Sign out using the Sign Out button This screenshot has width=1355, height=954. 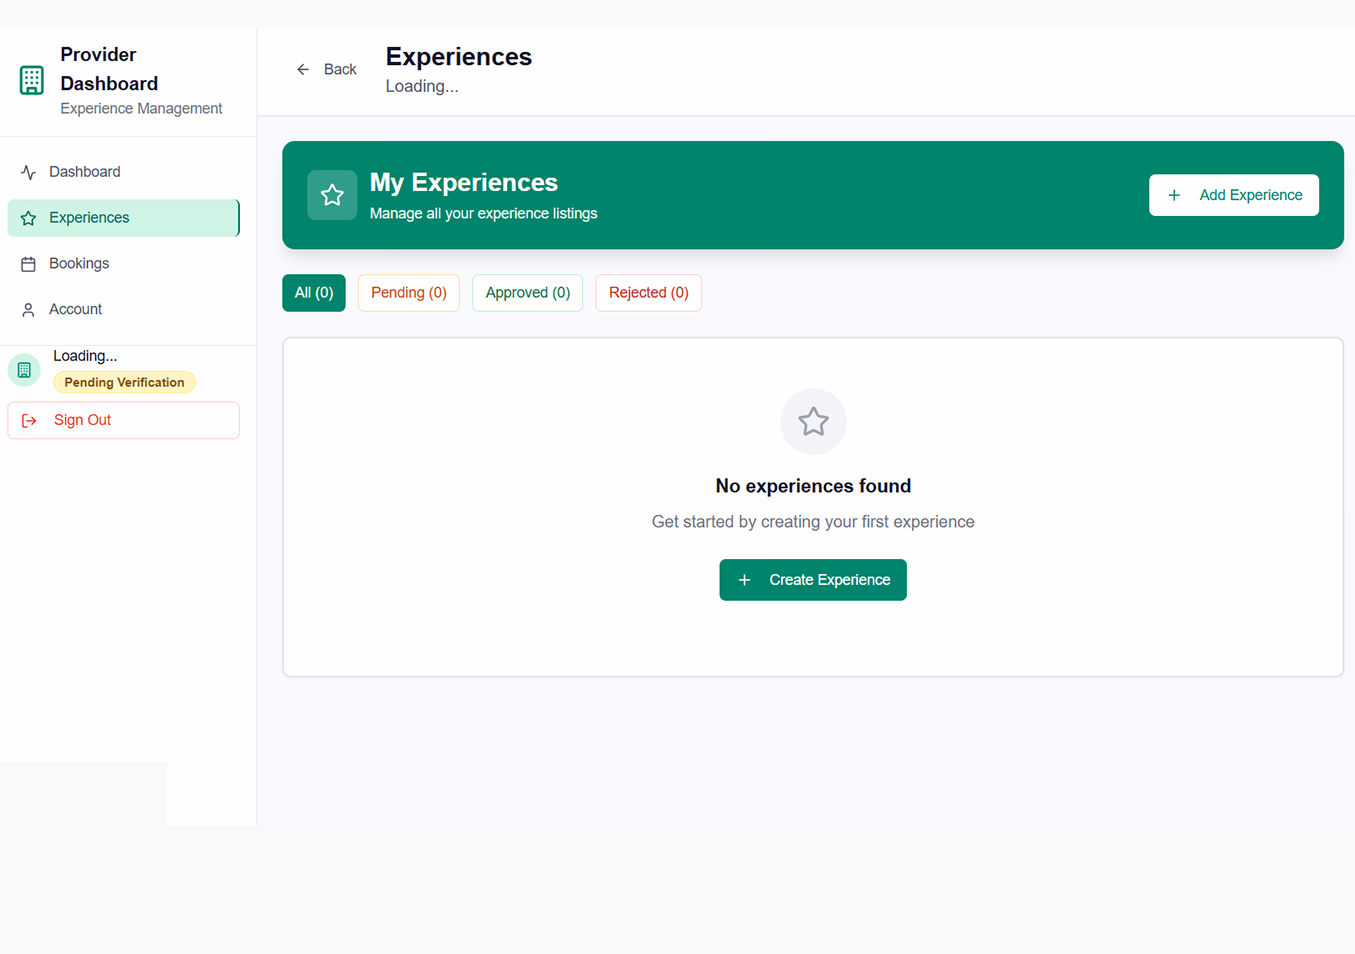pos(123,420)
